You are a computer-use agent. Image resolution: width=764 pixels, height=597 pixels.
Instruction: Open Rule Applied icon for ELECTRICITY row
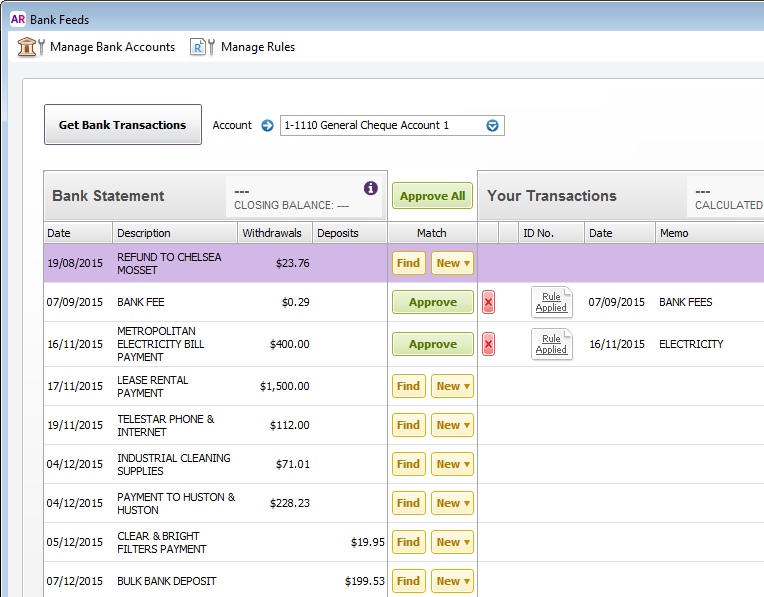point(552,344)
